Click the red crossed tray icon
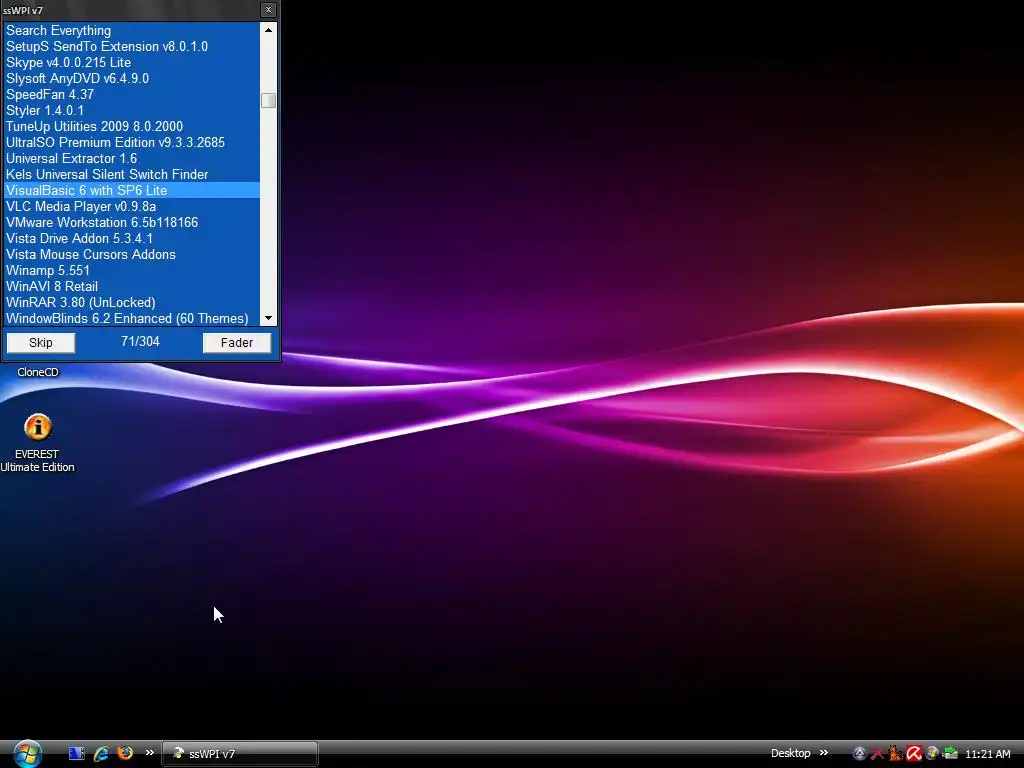The width and height of the screenshot is (1024, 768). click(877, 754)
